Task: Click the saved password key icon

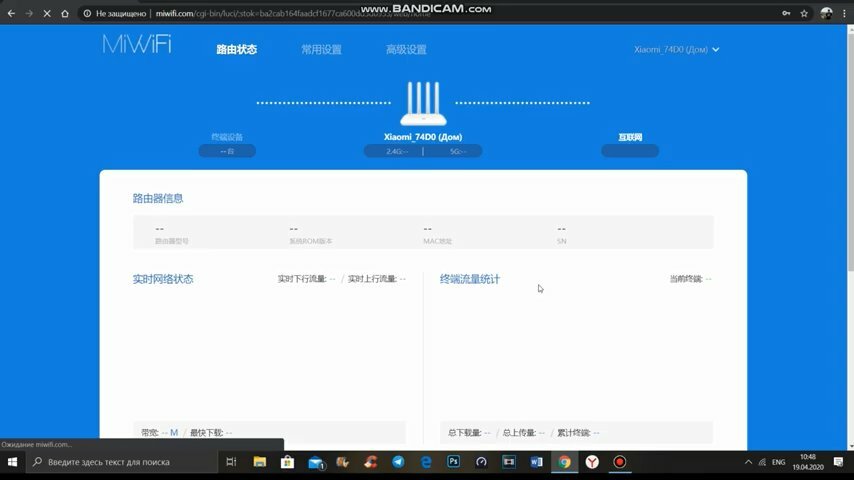Action: click(x=786, y=14)
